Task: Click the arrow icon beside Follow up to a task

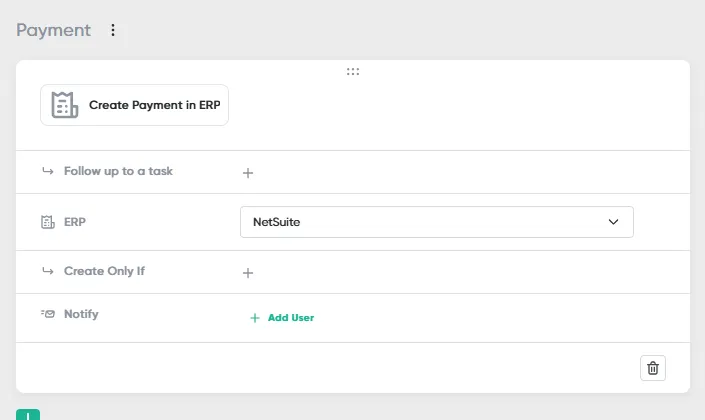Action: coord(48,171)
